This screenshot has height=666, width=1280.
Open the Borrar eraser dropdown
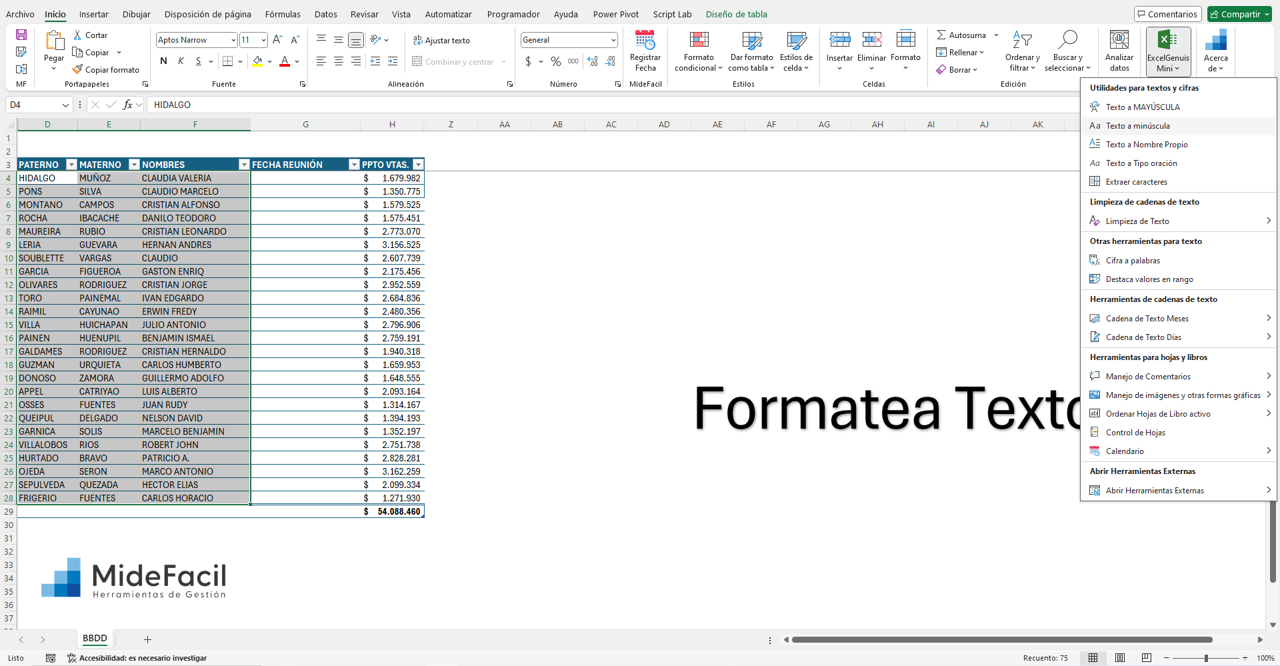956,70
